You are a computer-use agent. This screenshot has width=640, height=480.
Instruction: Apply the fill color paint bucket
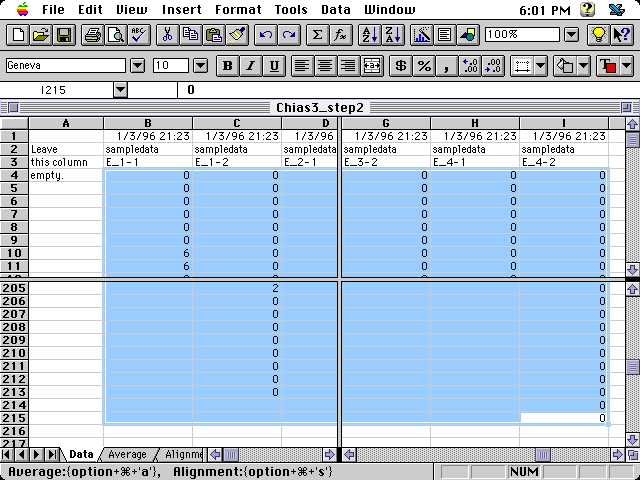pos(565,66)
